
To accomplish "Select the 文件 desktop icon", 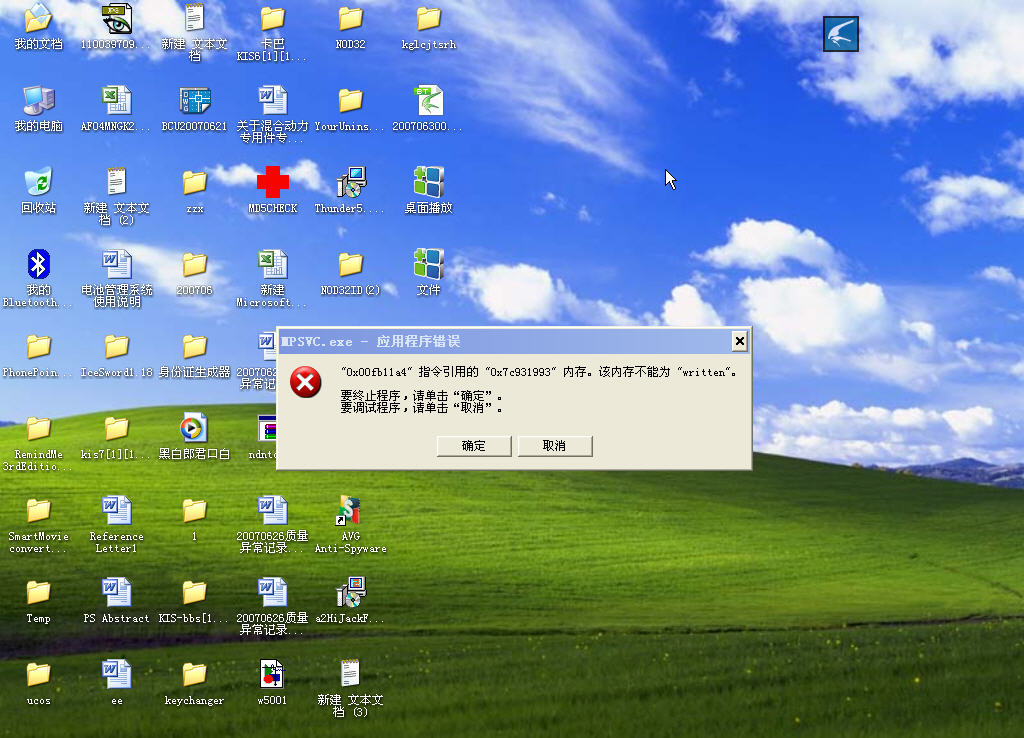I will click(x=428, y=273).
